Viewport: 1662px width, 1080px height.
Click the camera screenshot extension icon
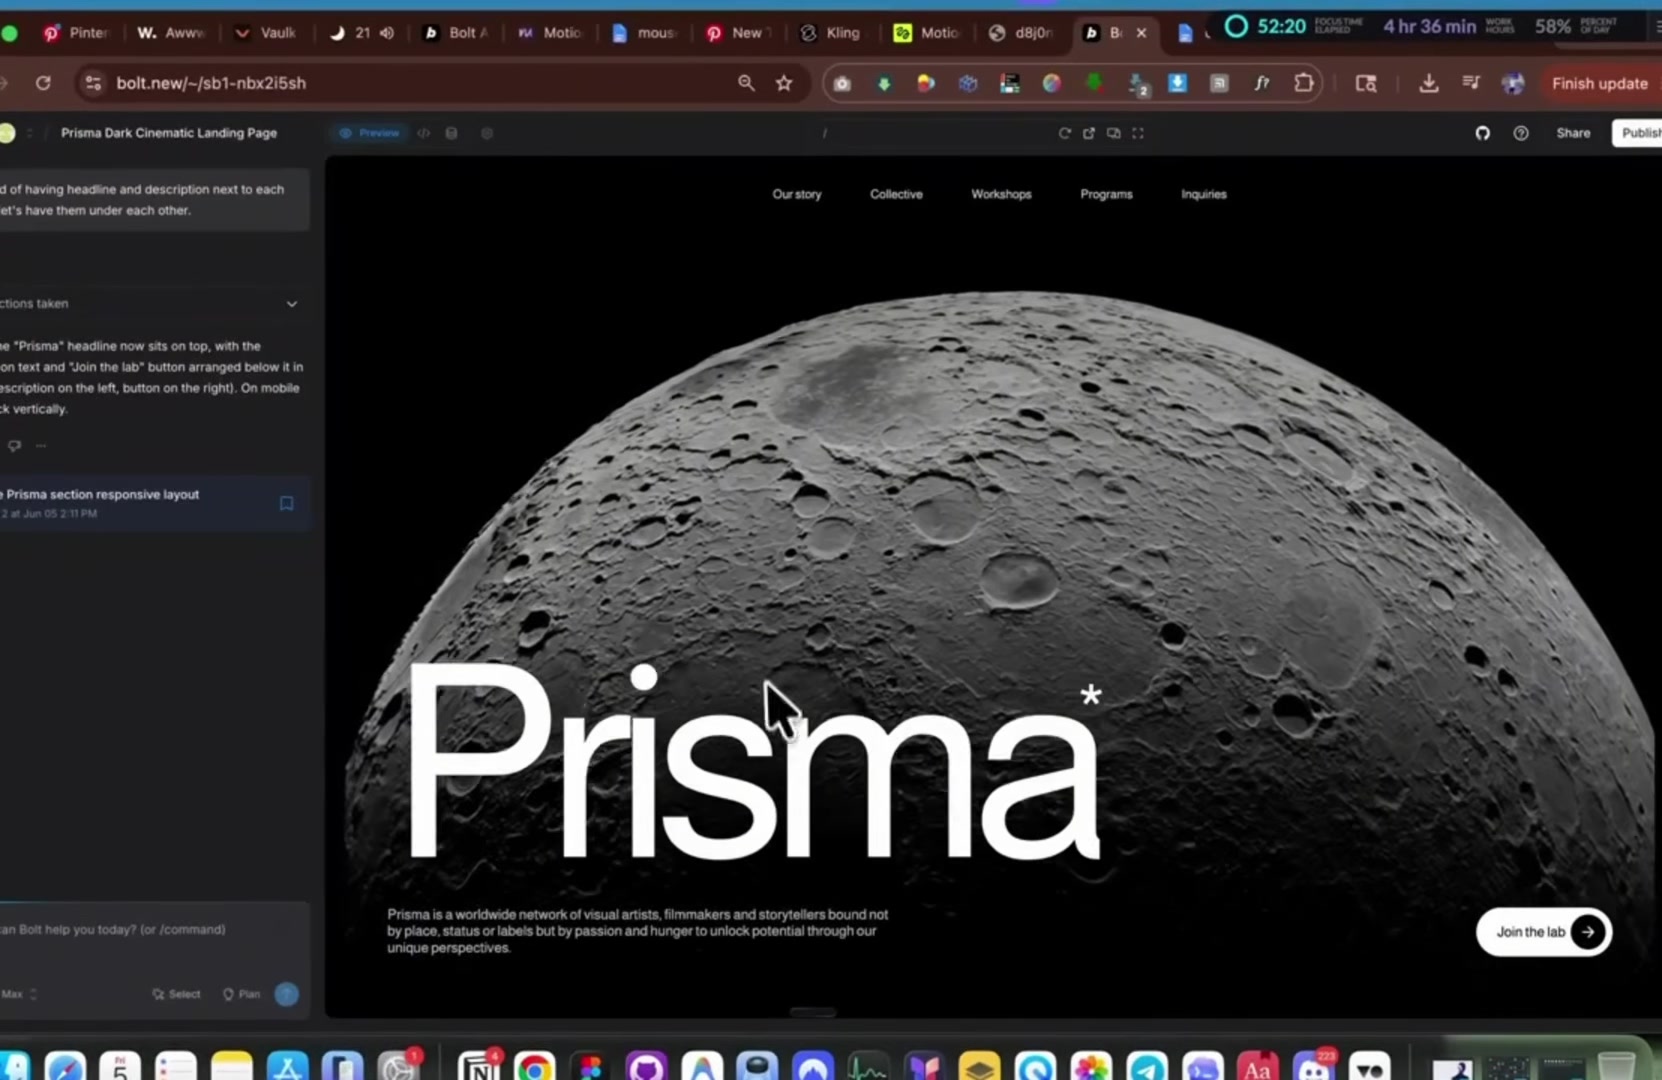click(x=842, y=84)
